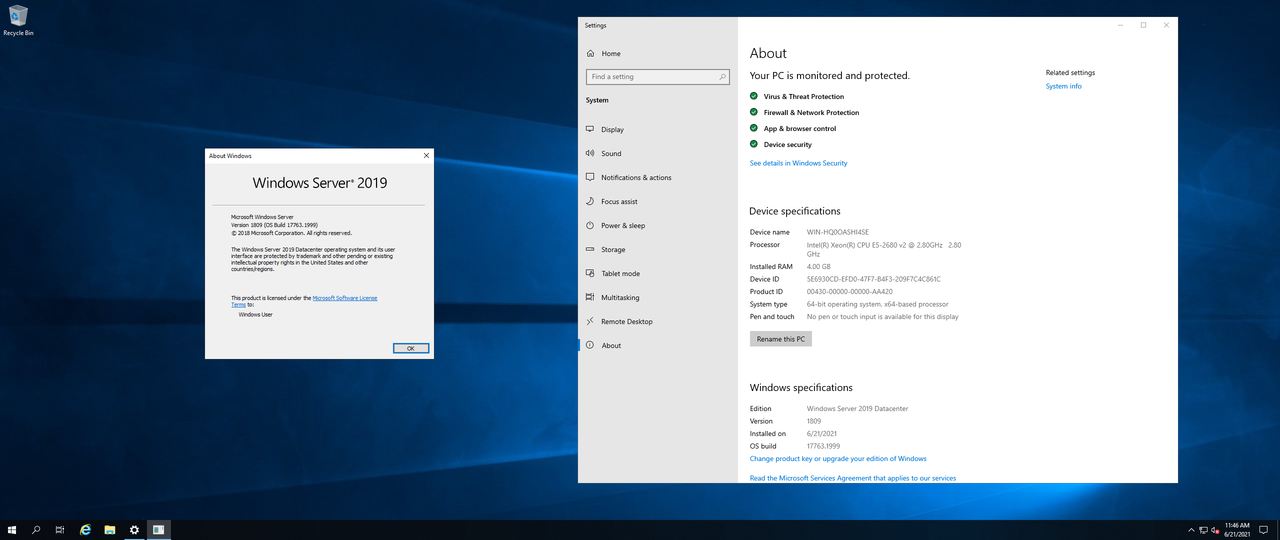
Task: Open See details in Windows Security link
Action: click(798, 163)
